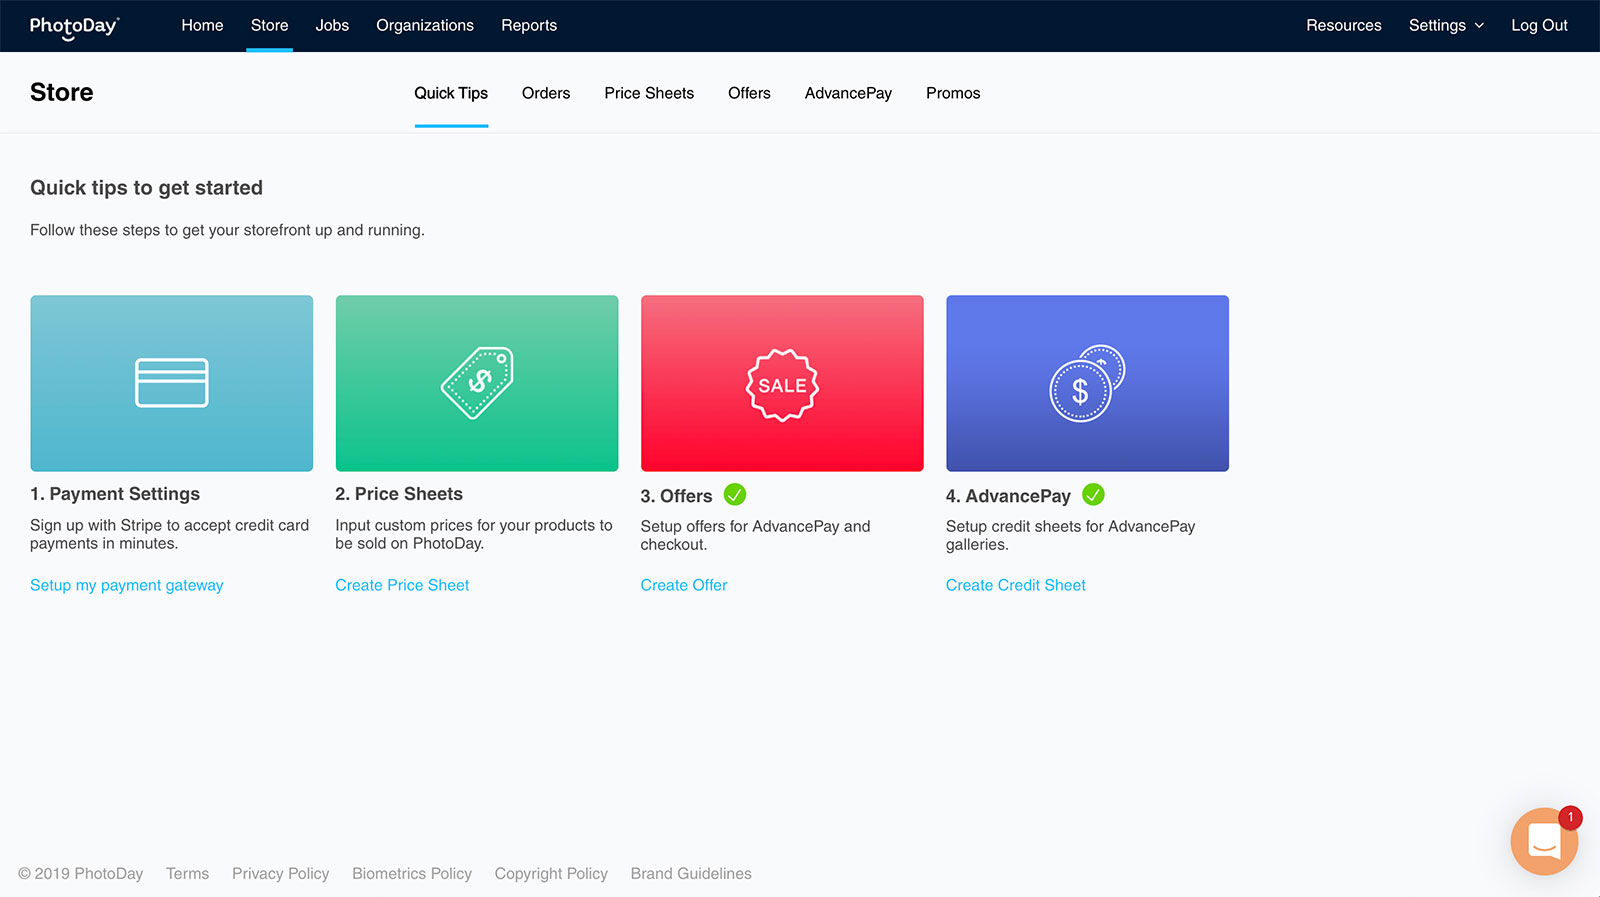The width and height of the screenshot is (1600, 897).
Task: Open the Copyright Policy footer link
Action: click(x=551, y=874)
